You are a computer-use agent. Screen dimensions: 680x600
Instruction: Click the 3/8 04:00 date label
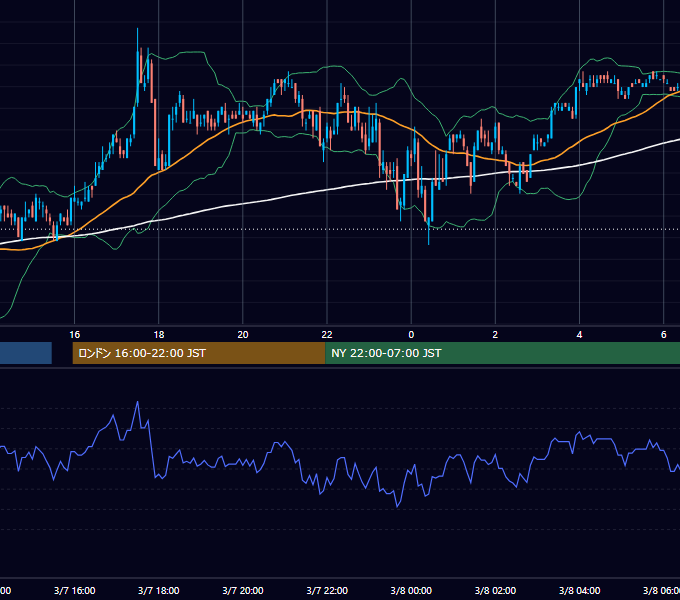pyautogui.click(x=579, y=590)
